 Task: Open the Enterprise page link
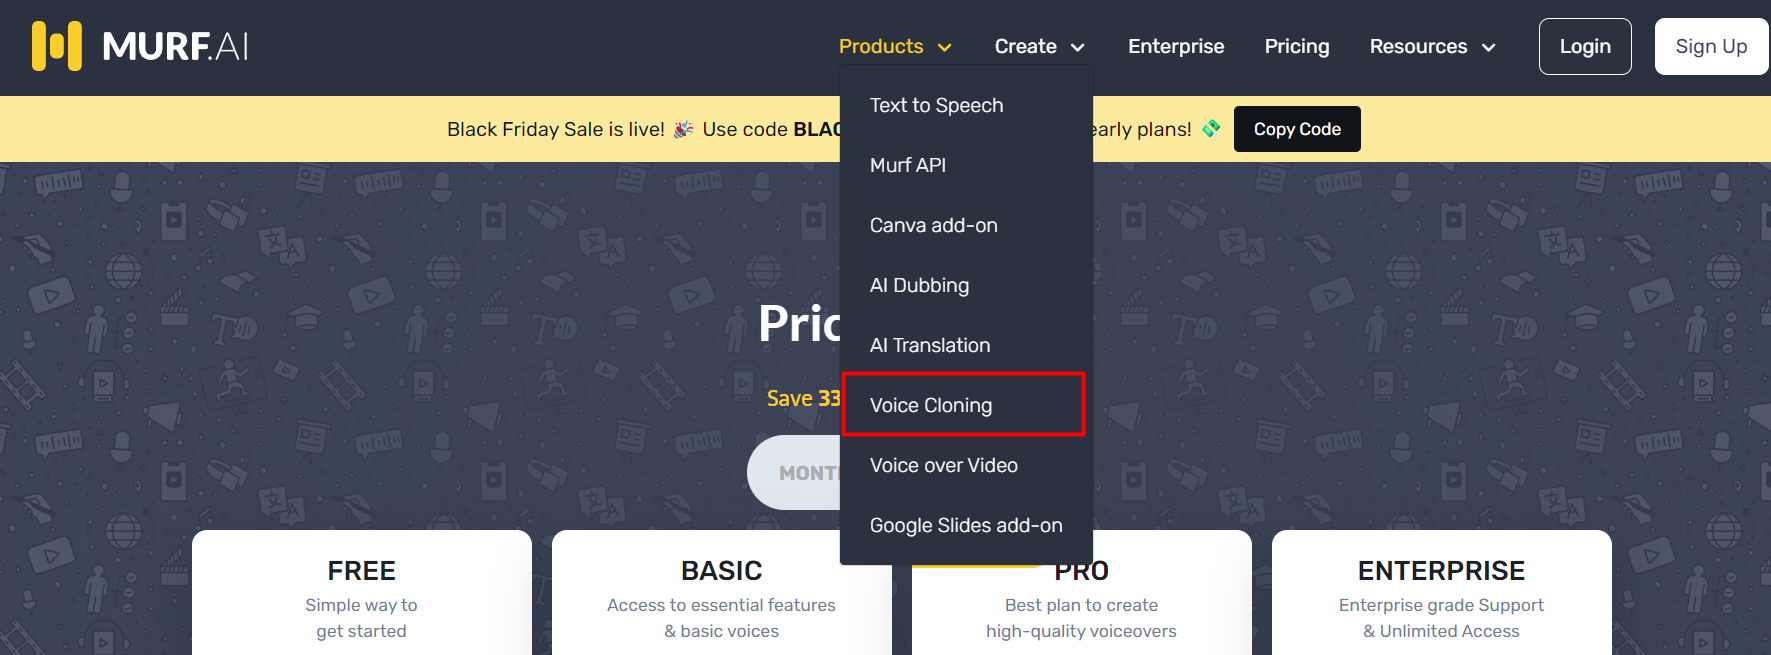tap(1176, 46)
